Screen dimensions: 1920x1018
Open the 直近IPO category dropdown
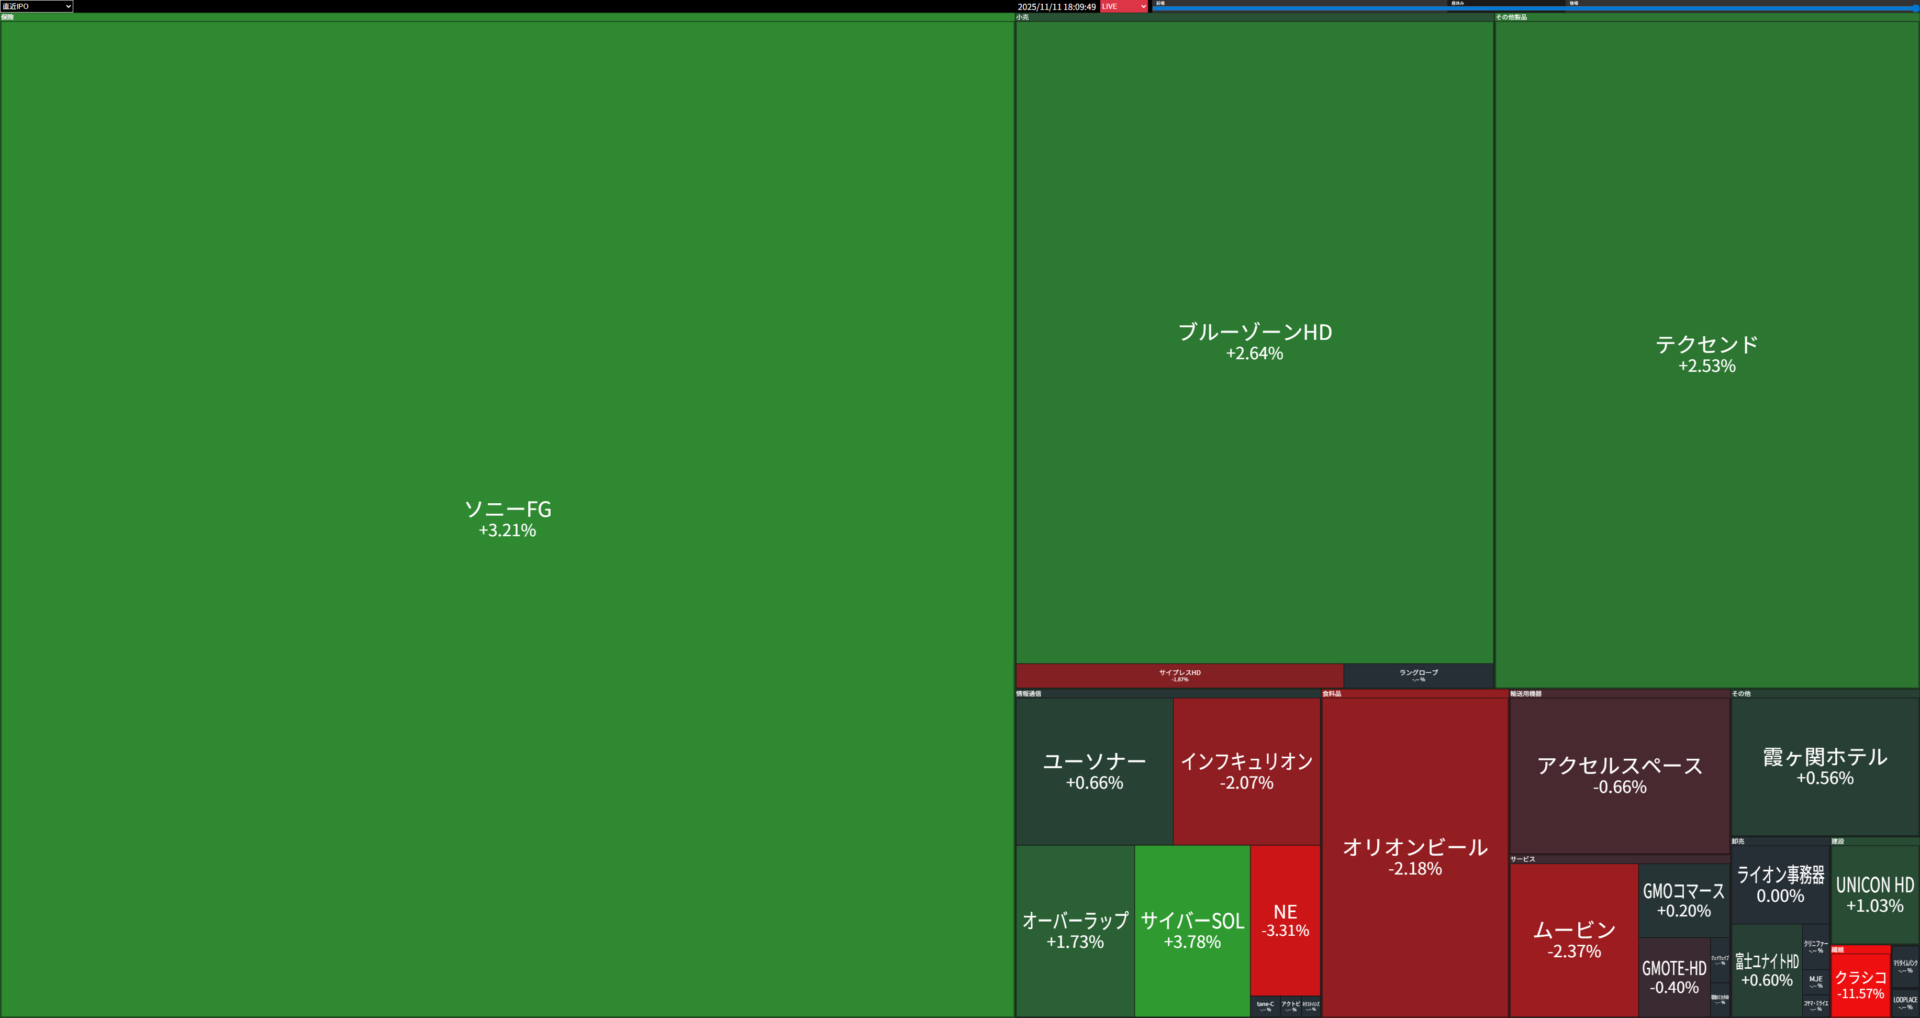[x=36, y=6]
